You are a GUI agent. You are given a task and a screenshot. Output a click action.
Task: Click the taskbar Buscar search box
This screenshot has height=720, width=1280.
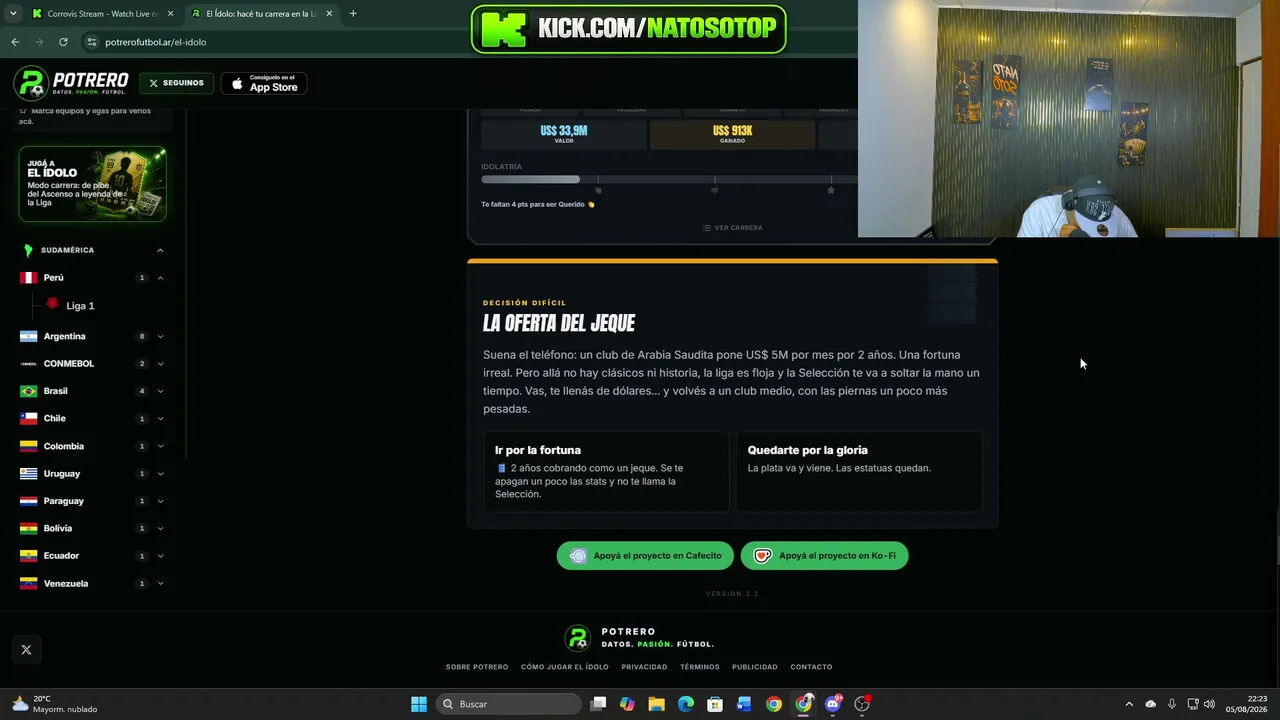[510, 704]
